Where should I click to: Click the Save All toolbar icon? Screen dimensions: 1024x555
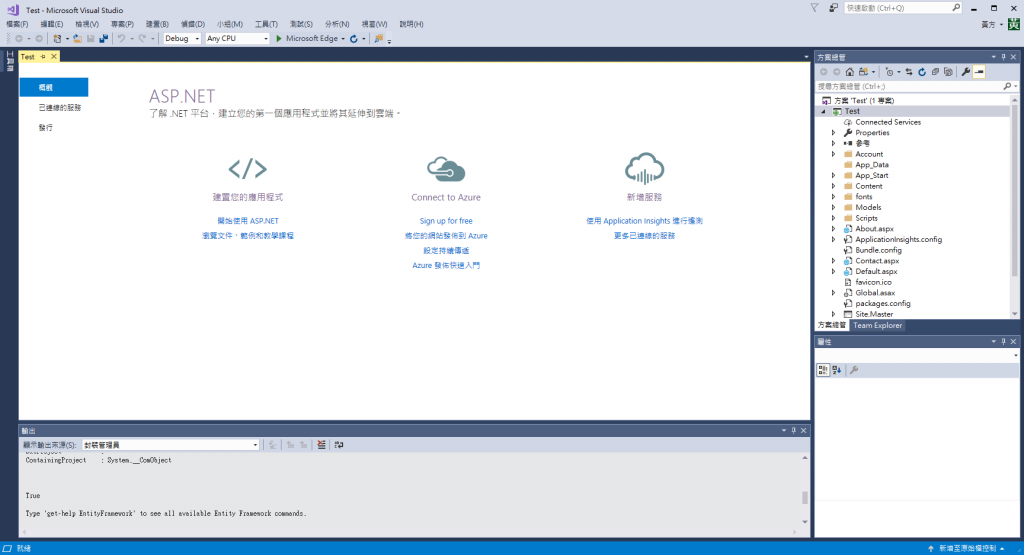tap(103, 39)
